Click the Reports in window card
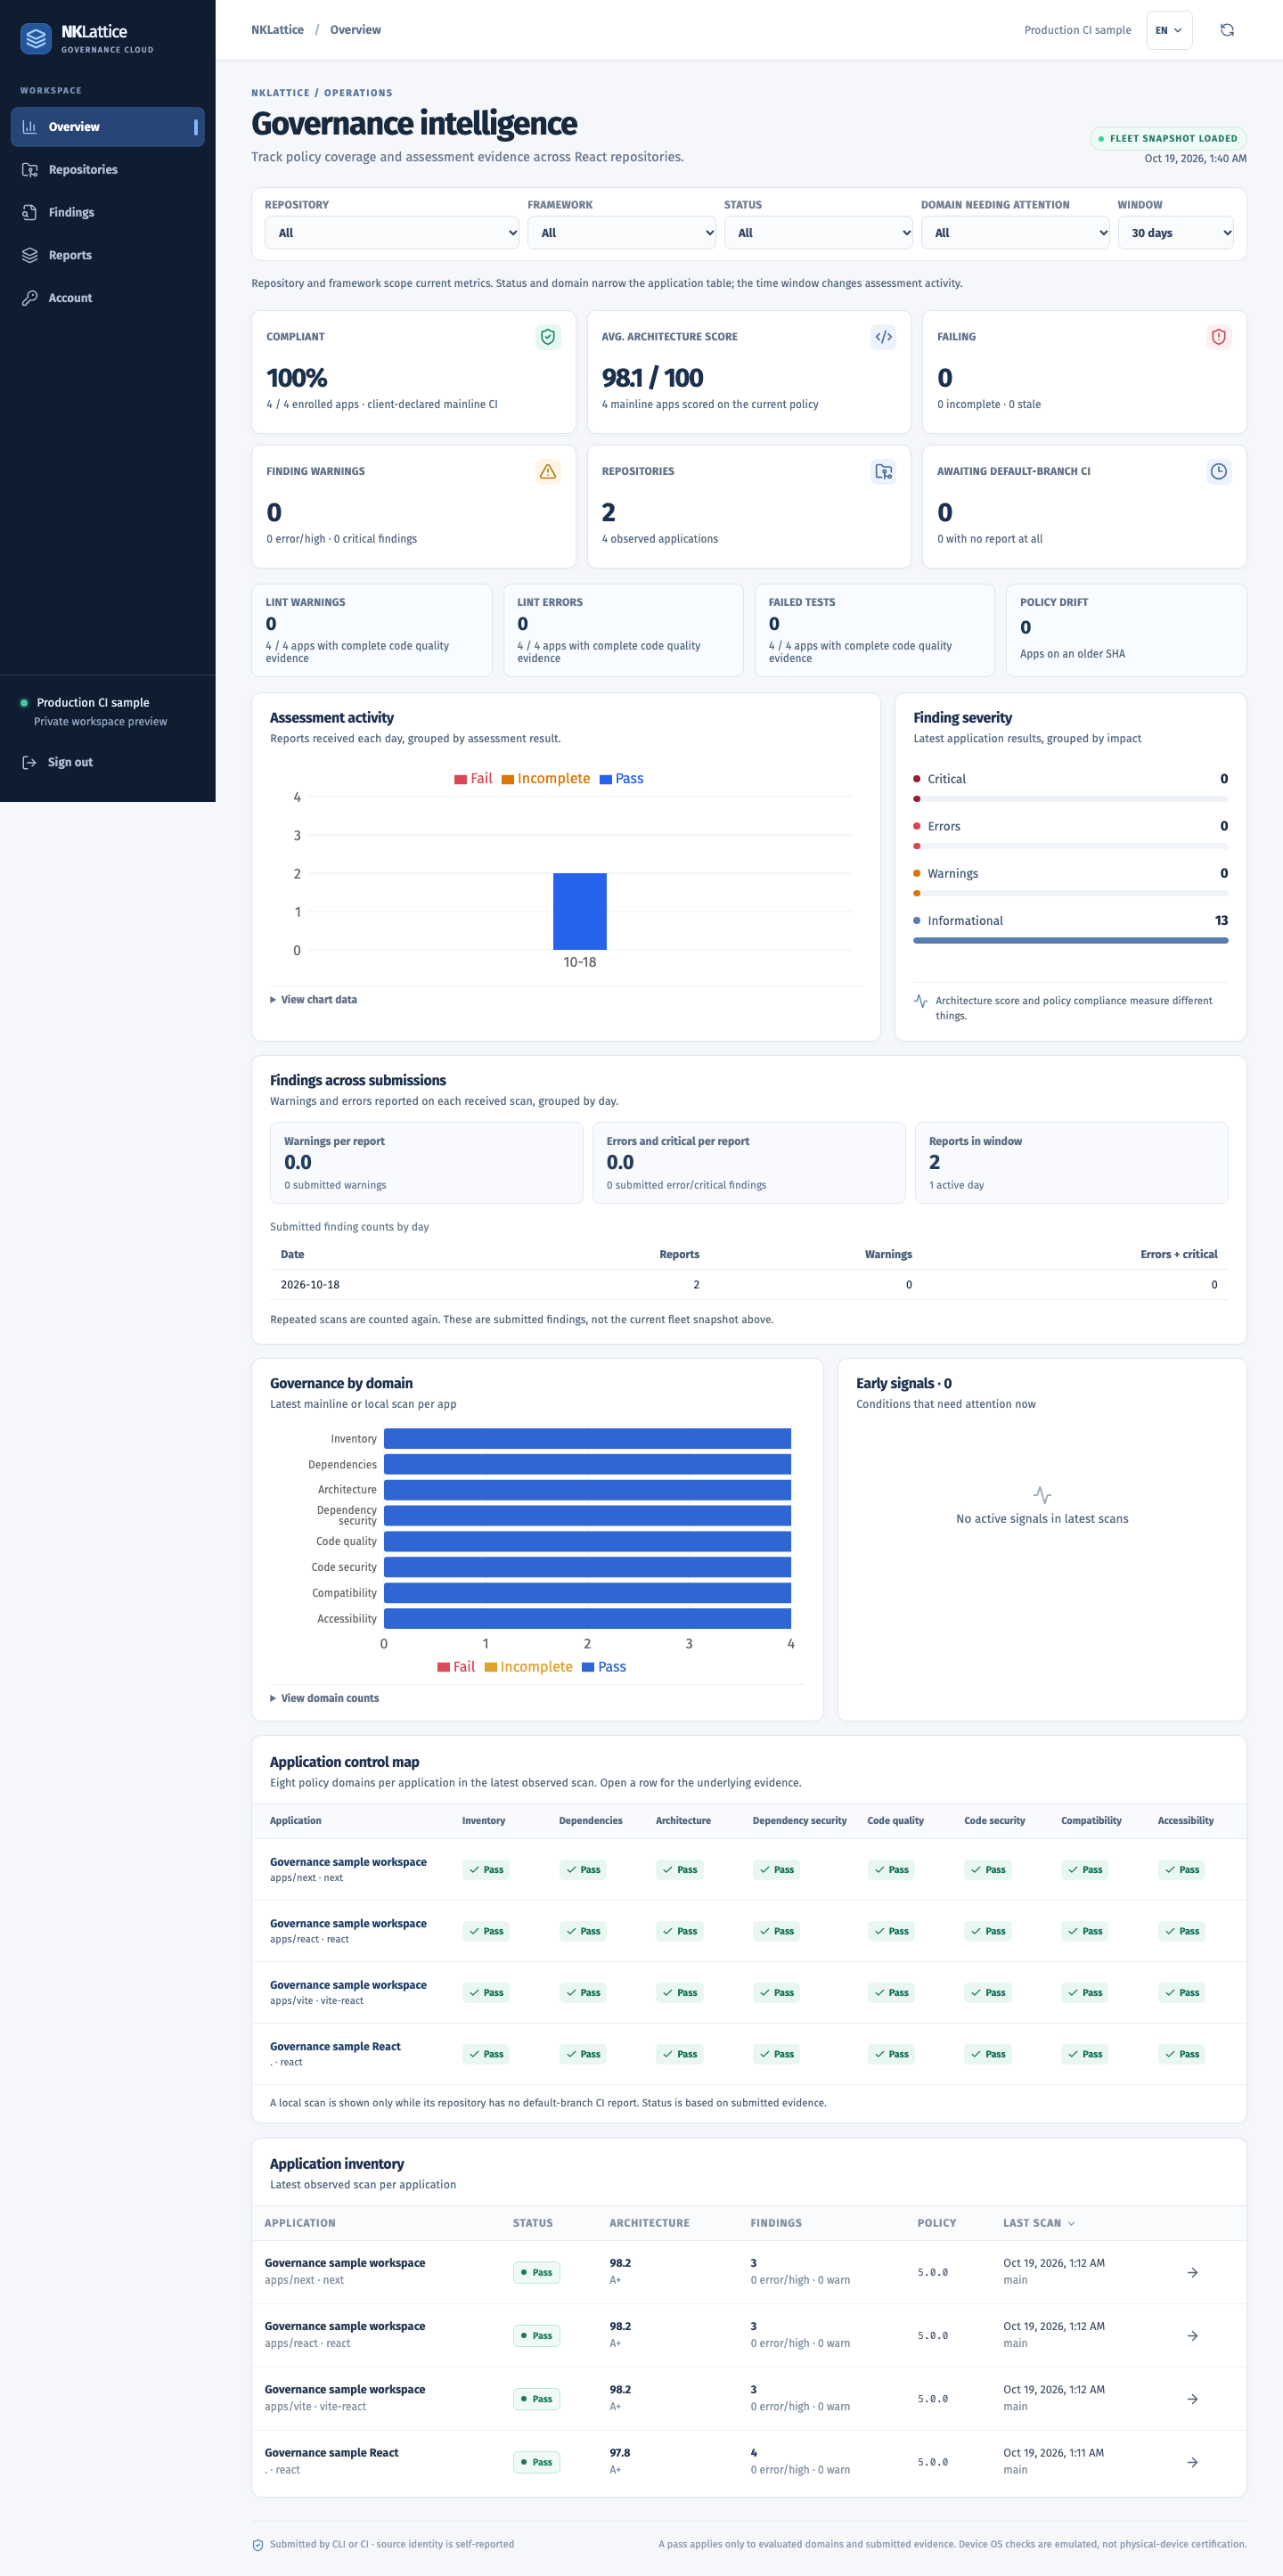1283x2576 pixels. tap(1071, 1163)
